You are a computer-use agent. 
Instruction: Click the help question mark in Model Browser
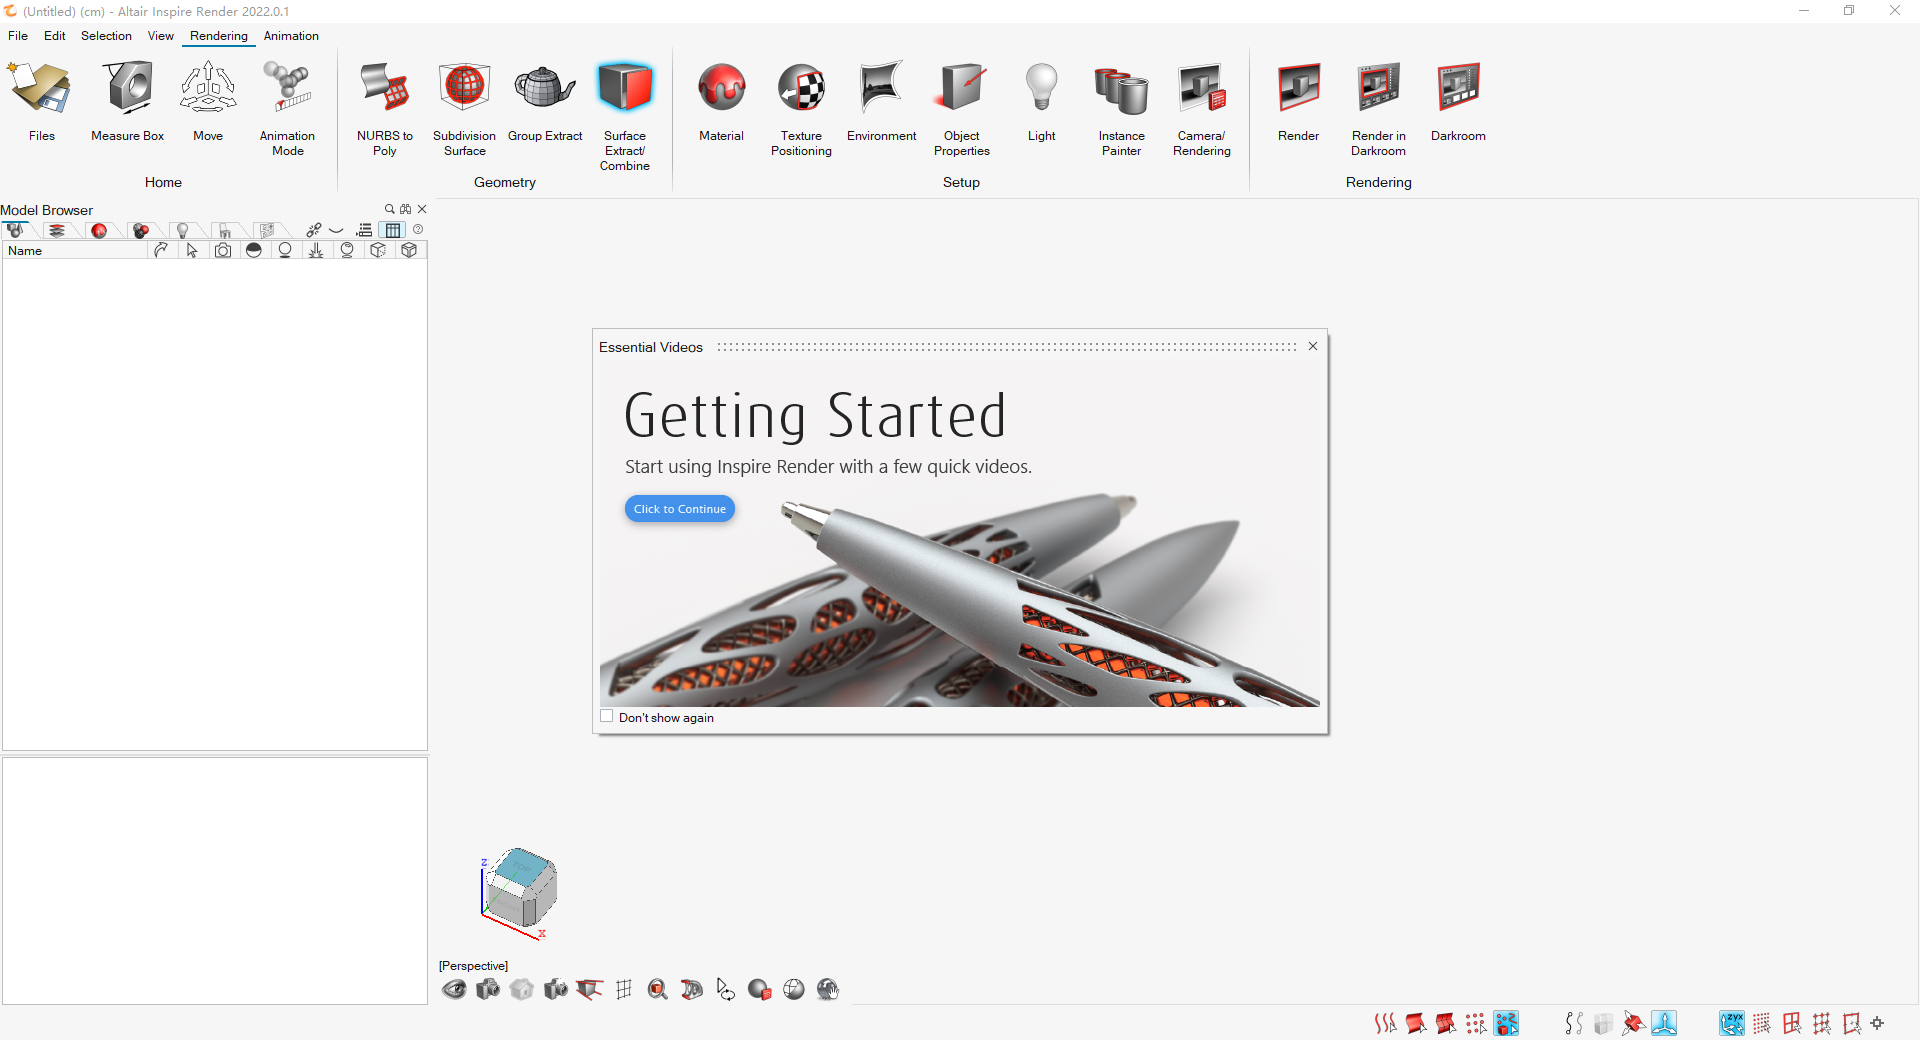(418, 229)
